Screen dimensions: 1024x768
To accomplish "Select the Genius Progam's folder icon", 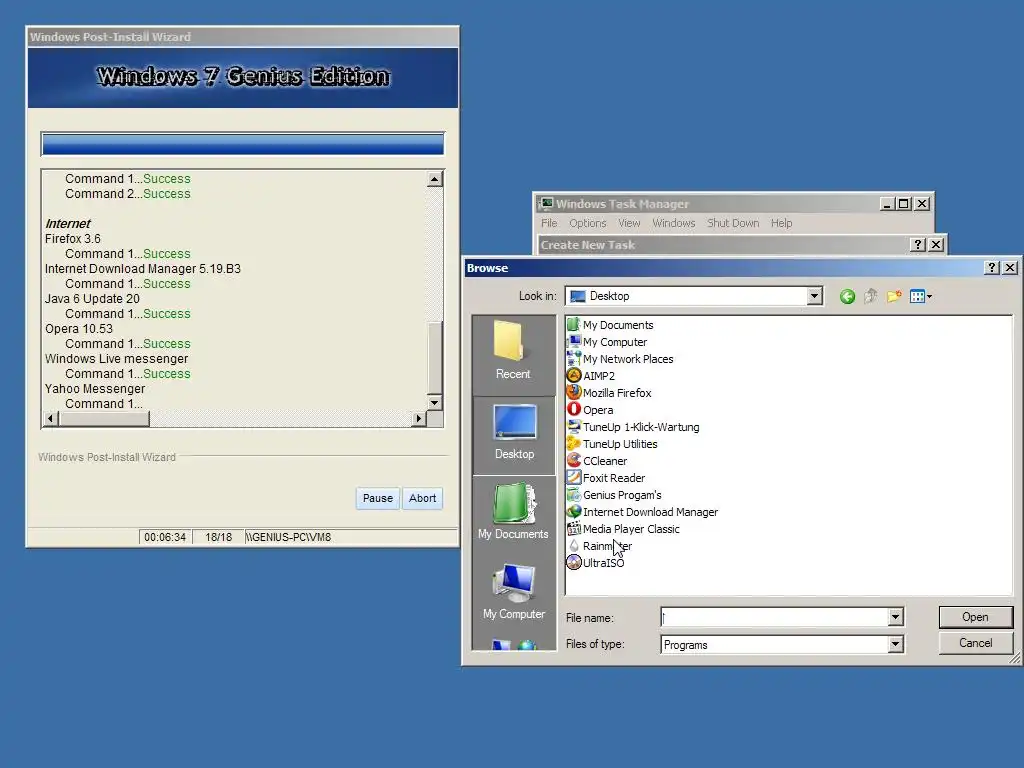I will tap(573, 494).
